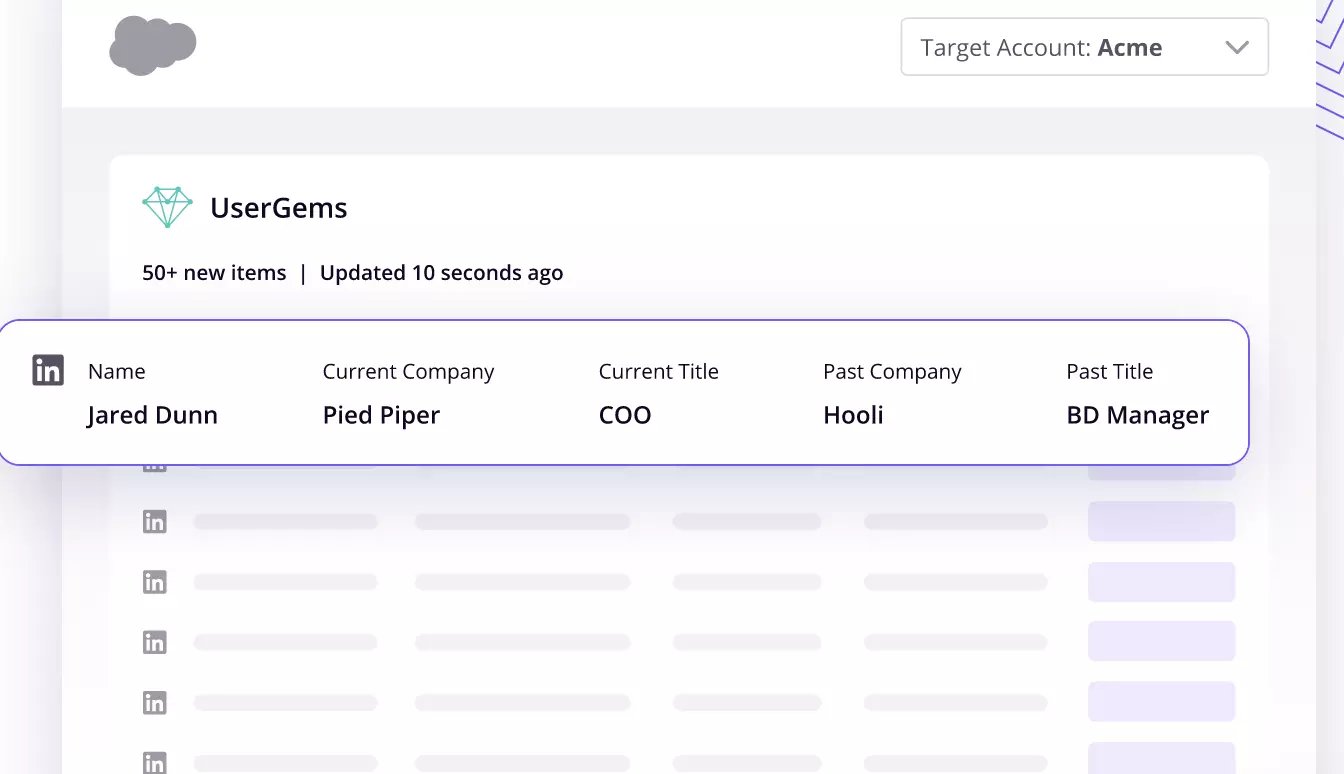The image size is (1344, 774).
Task: Click the BD Manager past title
Action: [1138, 415]
